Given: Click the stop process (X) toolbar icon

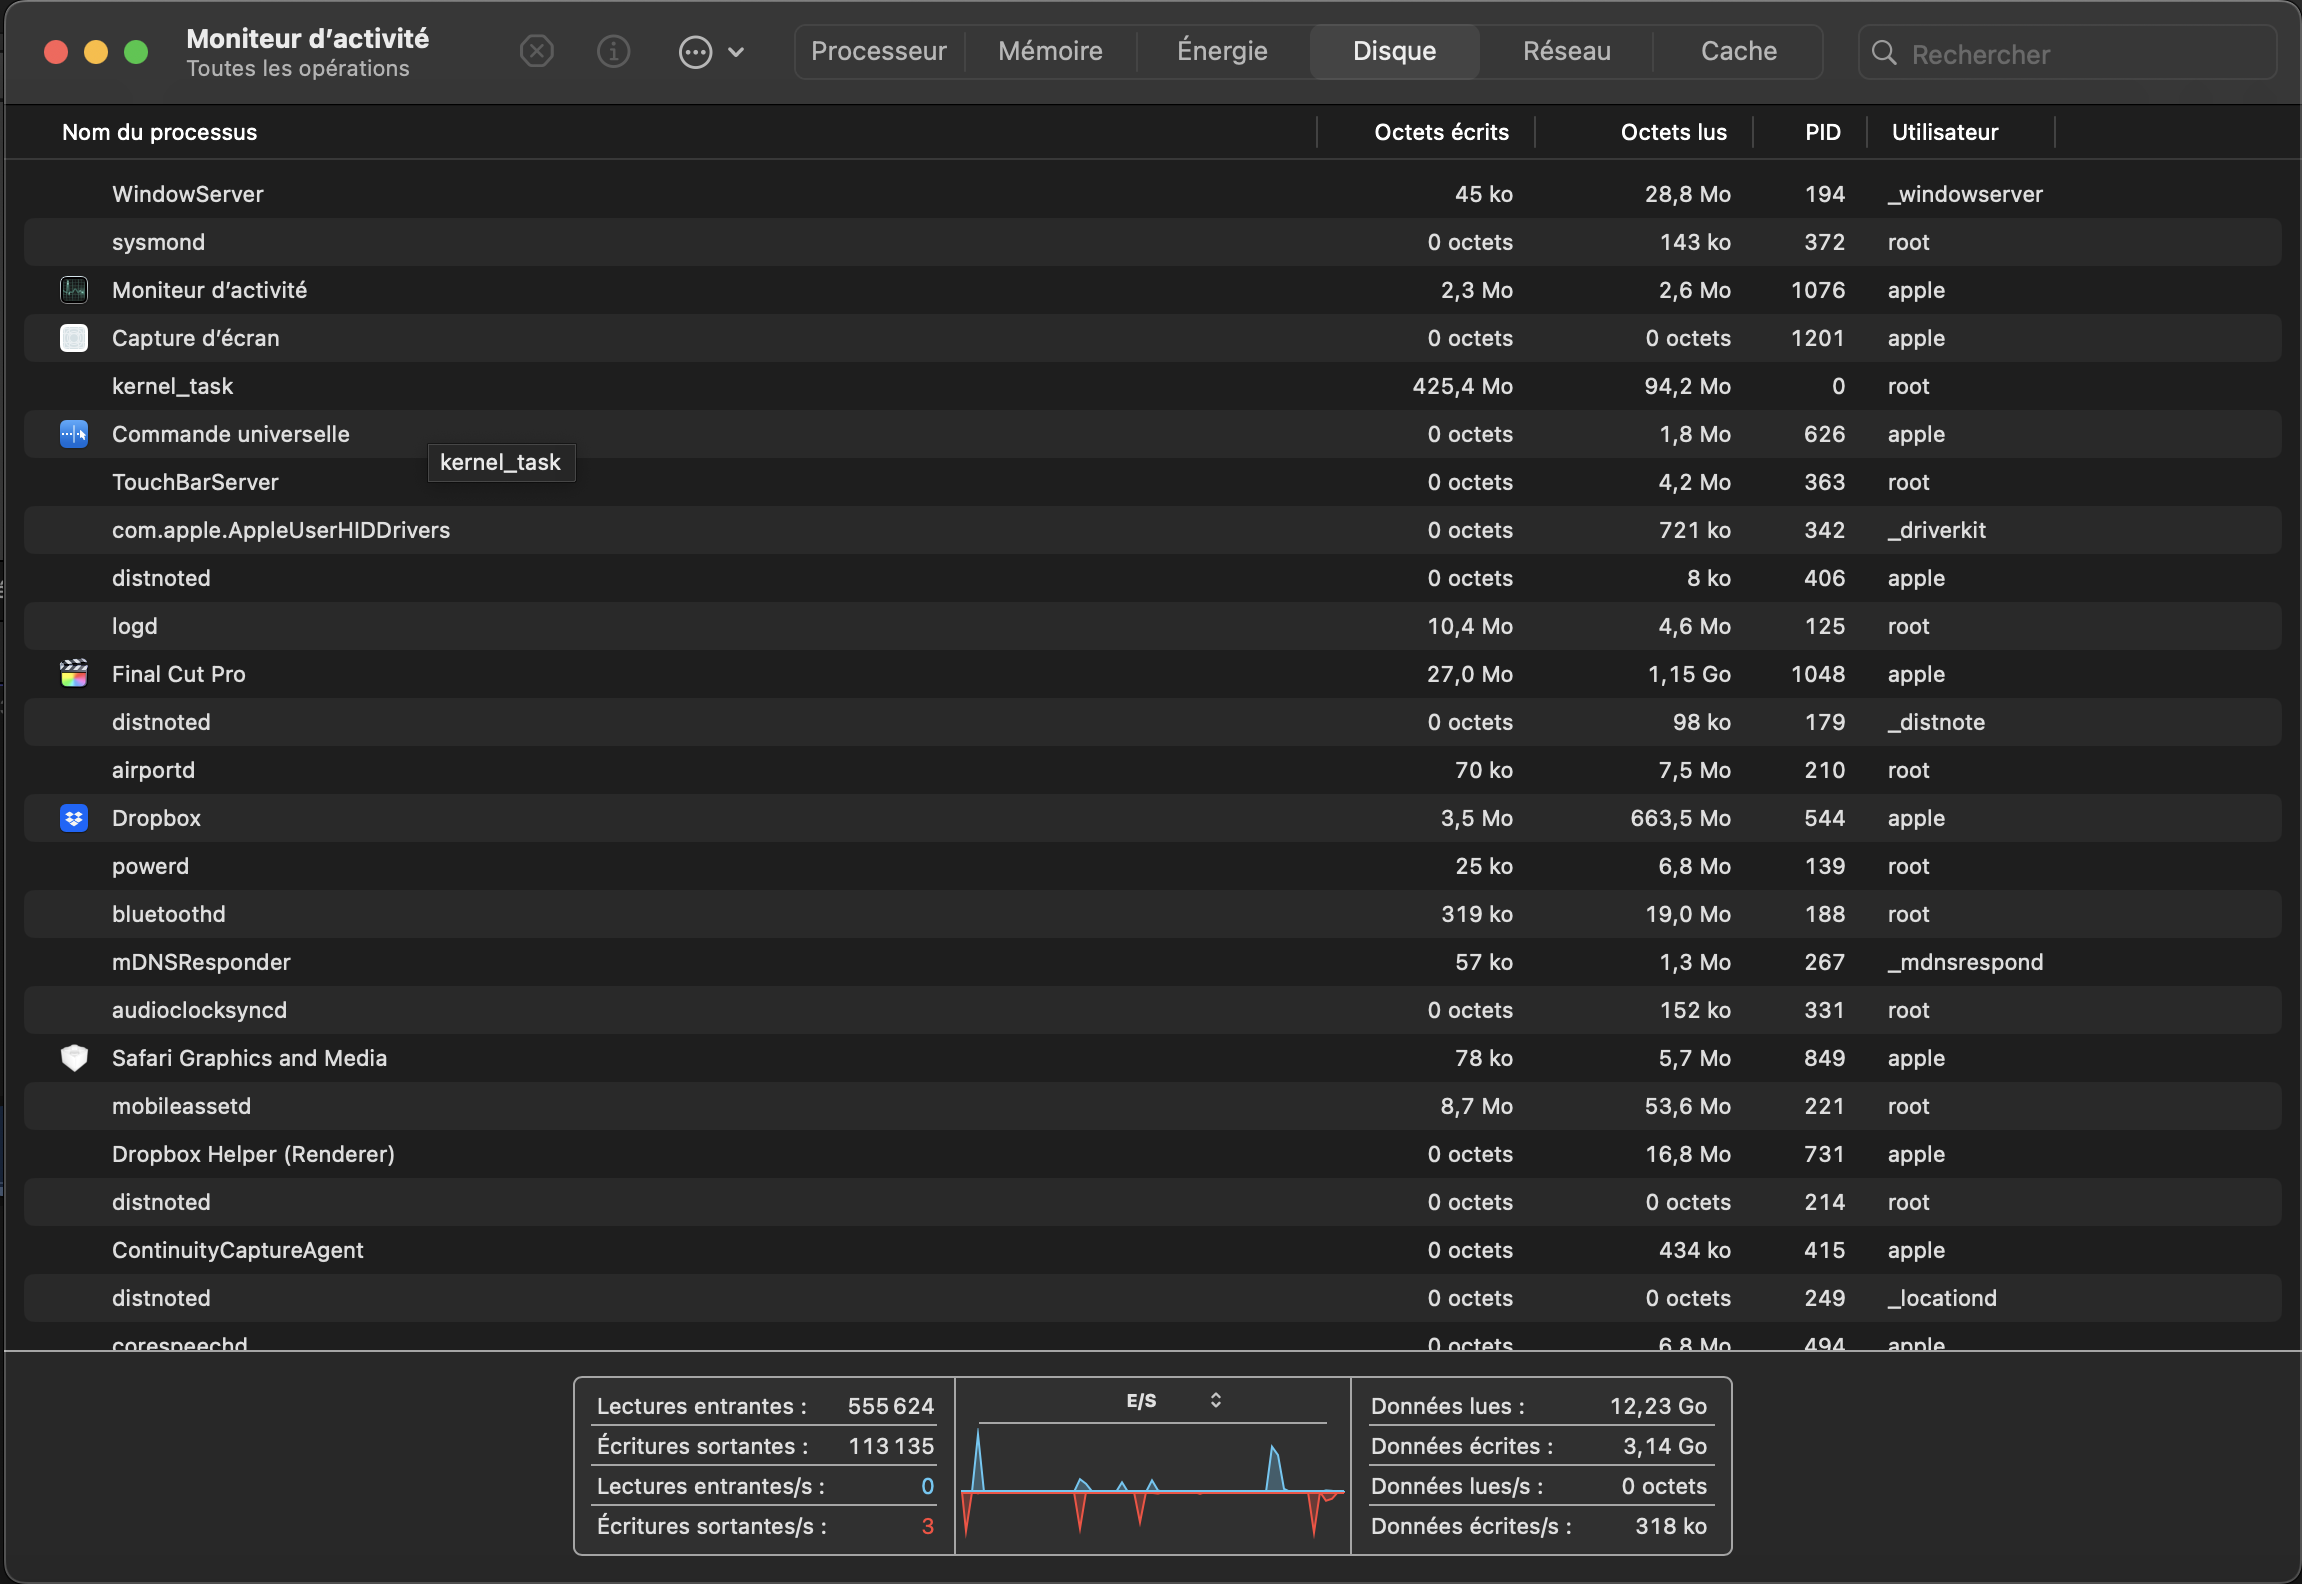Looking at the screenshot, I should pos(537,51).
